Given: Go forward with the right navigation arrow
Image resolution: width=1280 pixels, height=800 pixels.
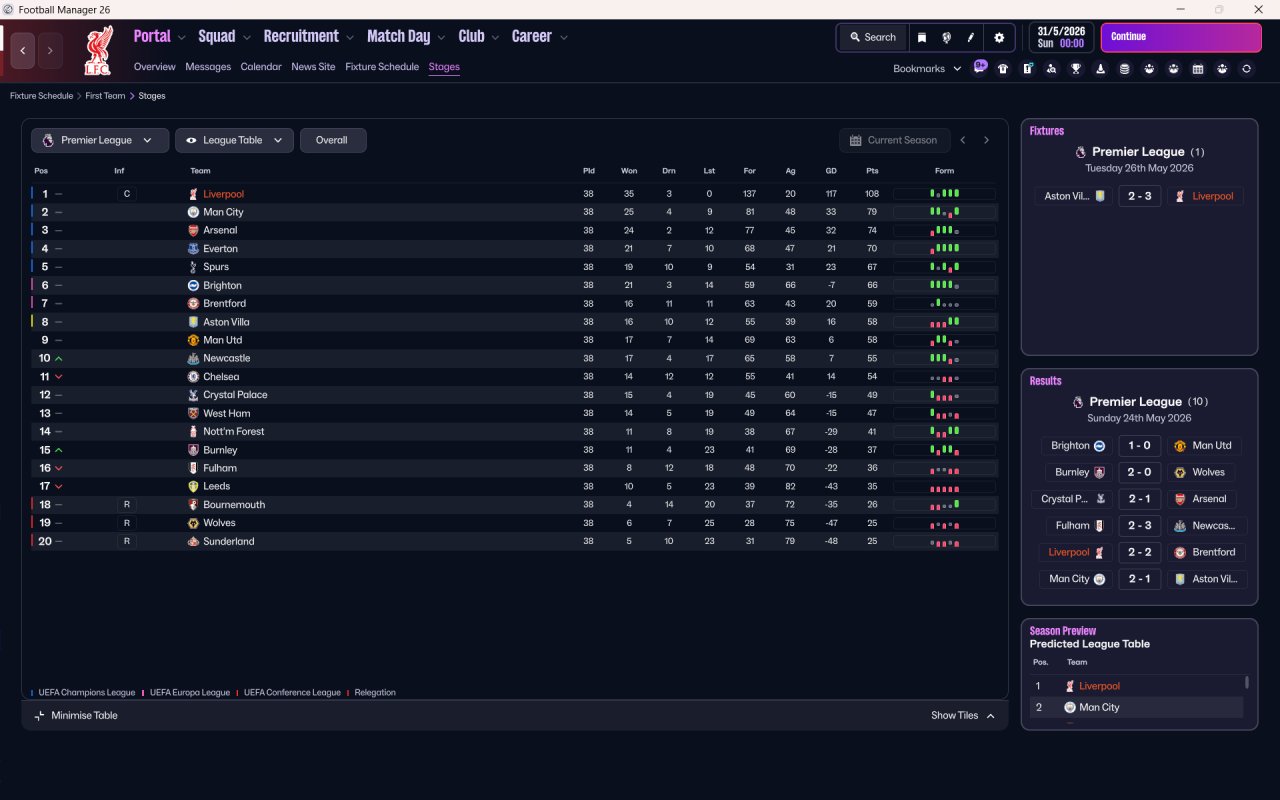Looking at the screenshot, I should (50, 50).
